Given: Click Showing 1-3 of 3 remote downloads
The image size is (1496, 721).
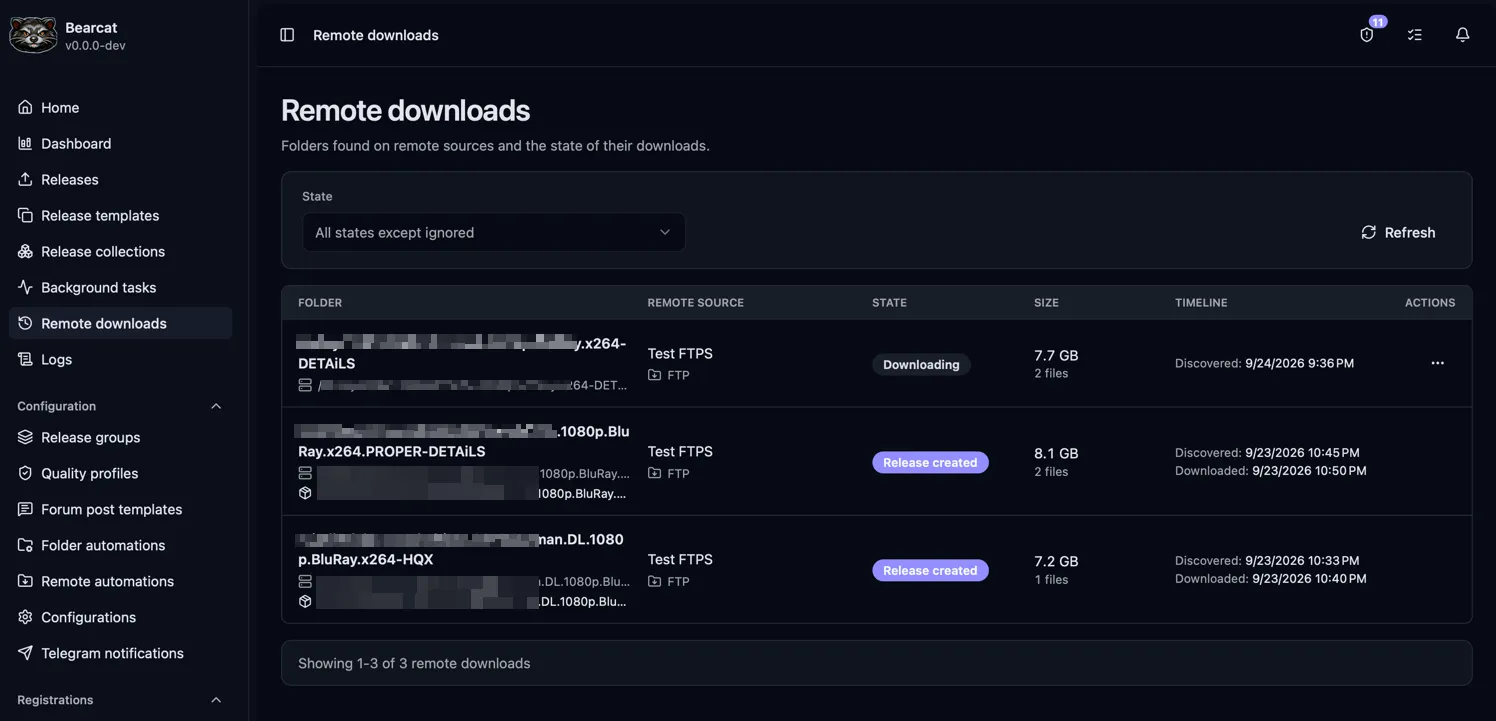Looking at the screenshot, I should pos(414,663).
